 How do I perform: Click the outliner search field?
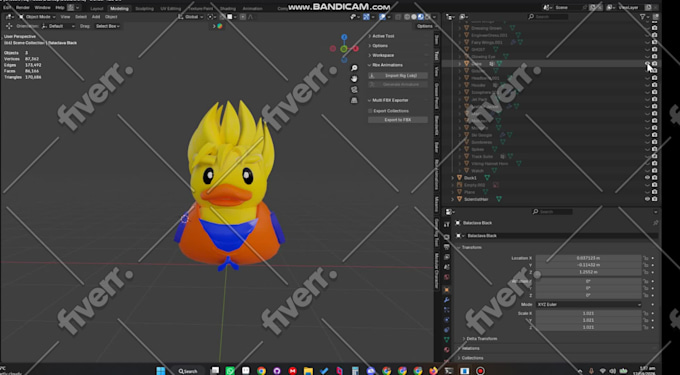click(548, 16)
